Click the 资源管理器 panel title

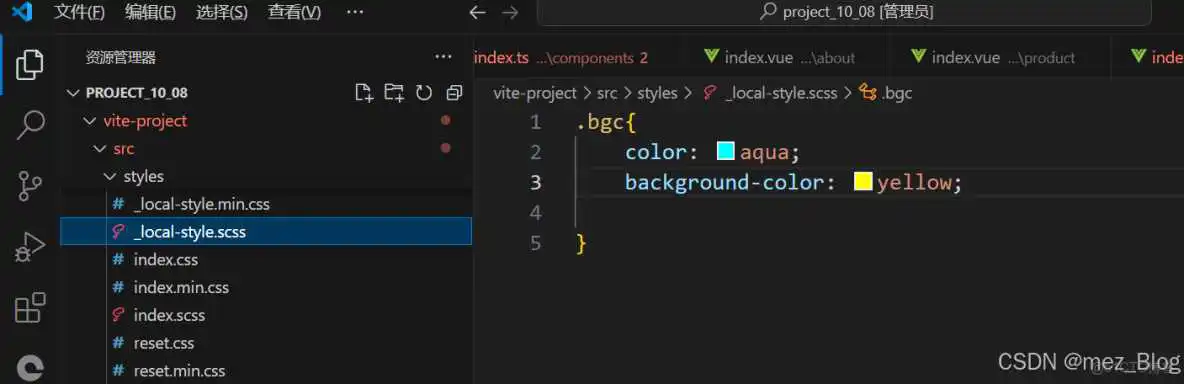120,58
